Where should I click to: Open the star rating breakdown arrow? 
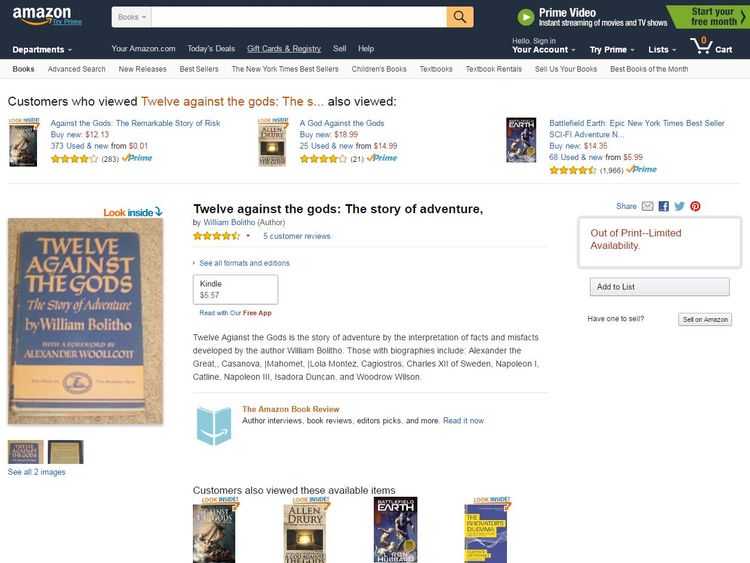tap(248, 236)
